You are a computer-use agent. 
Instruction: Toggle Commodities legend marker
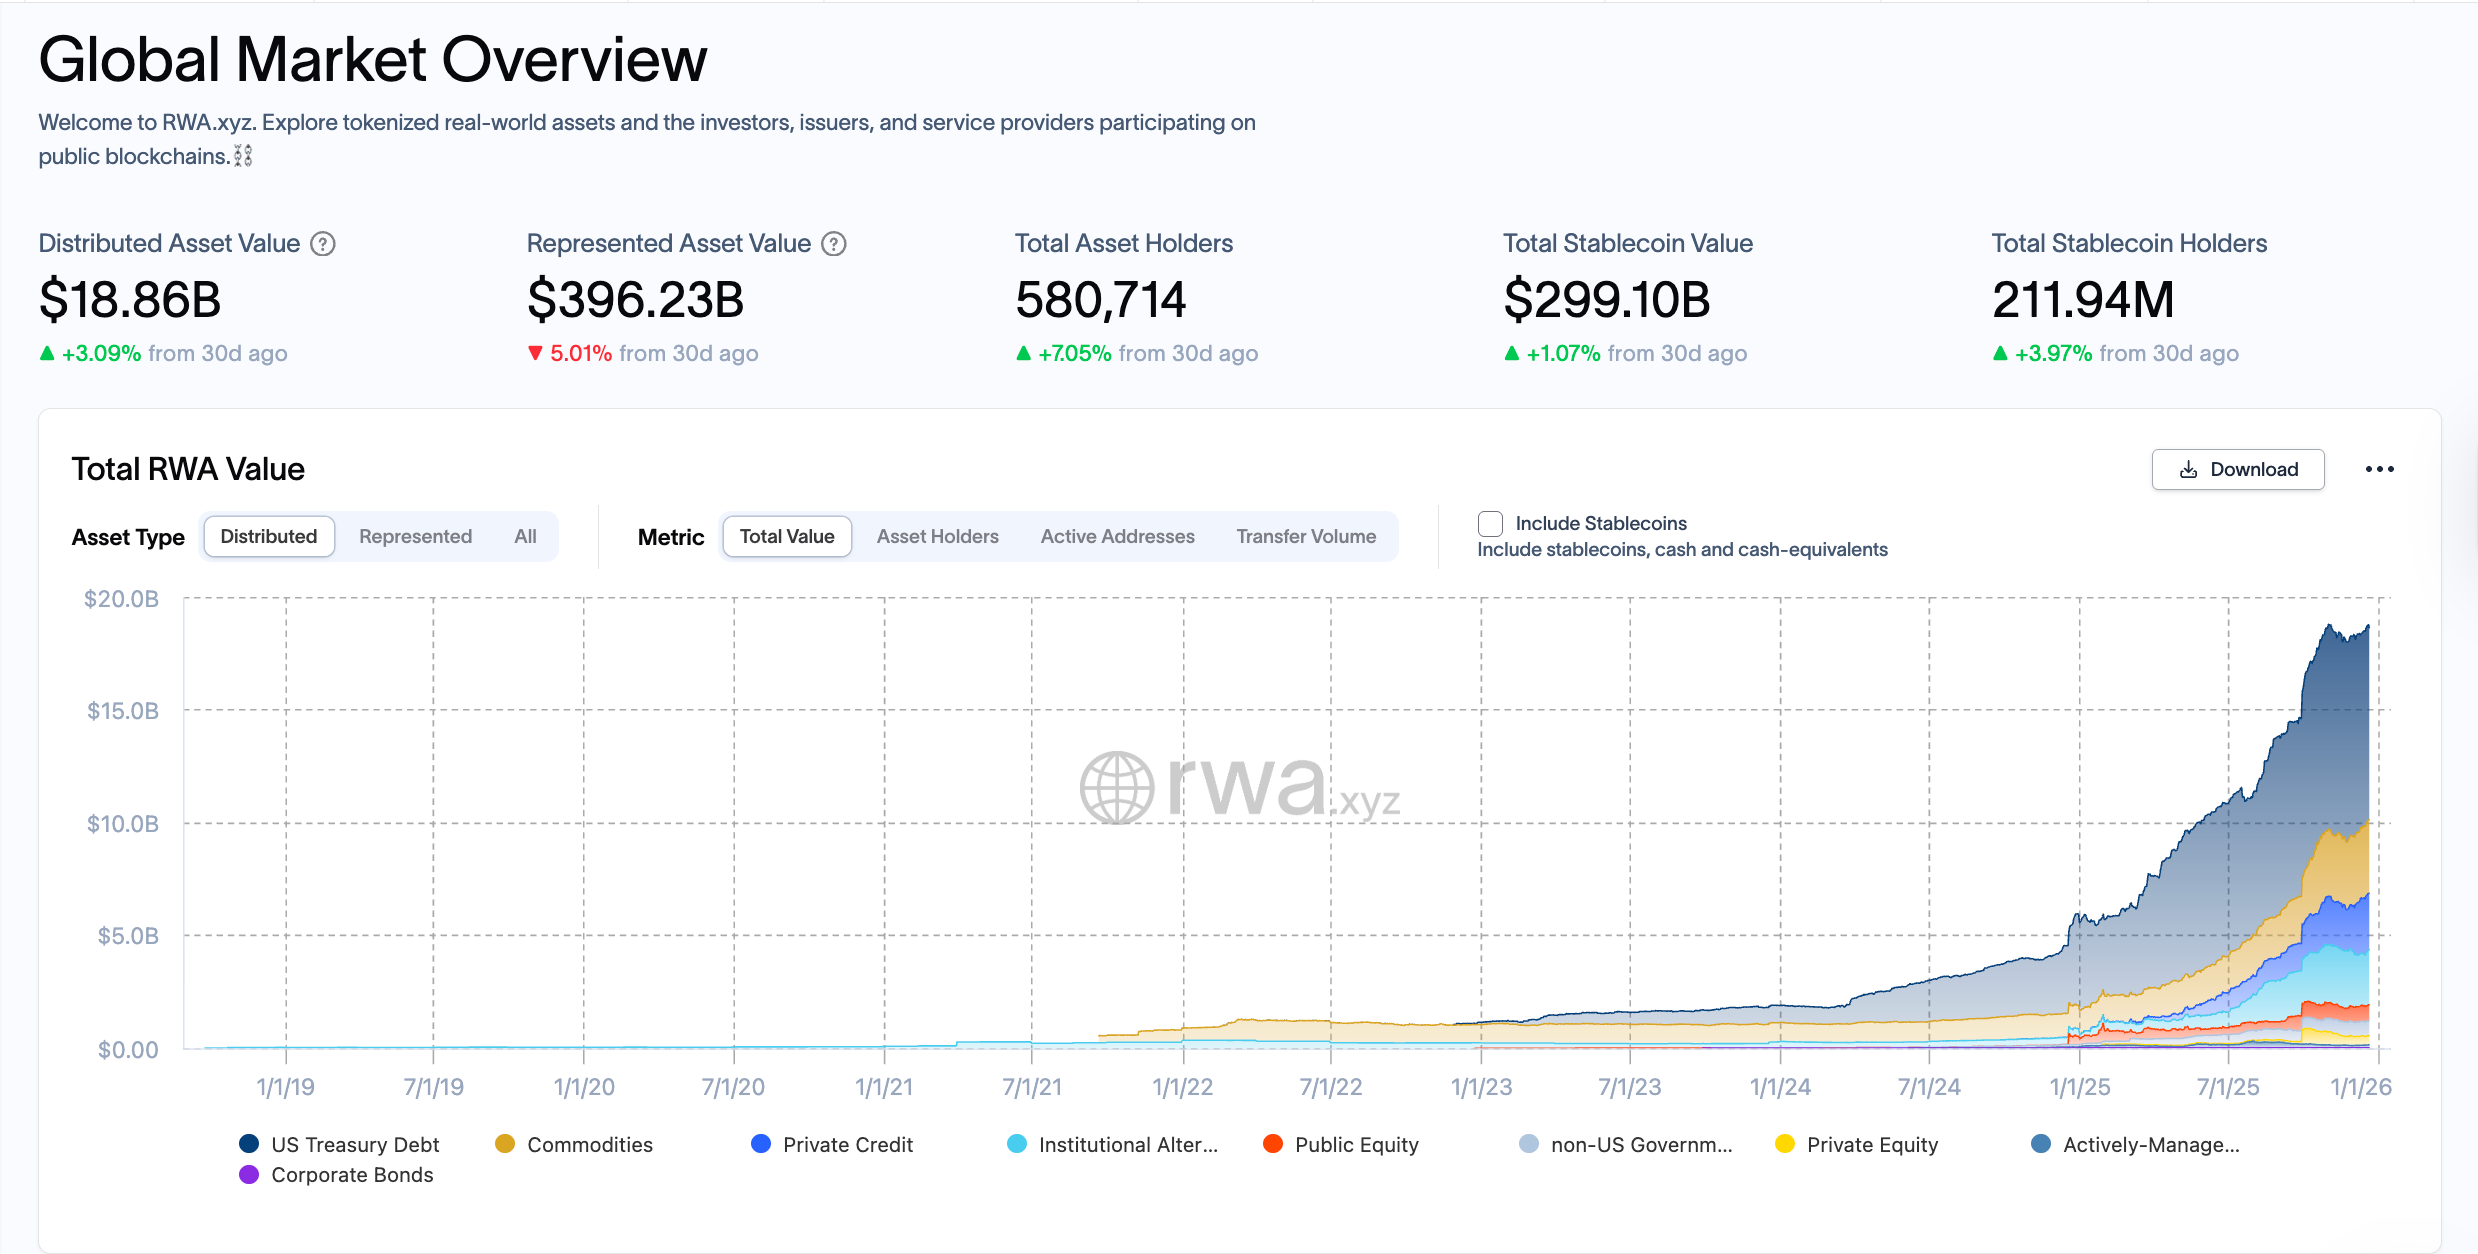(505, 1144)
